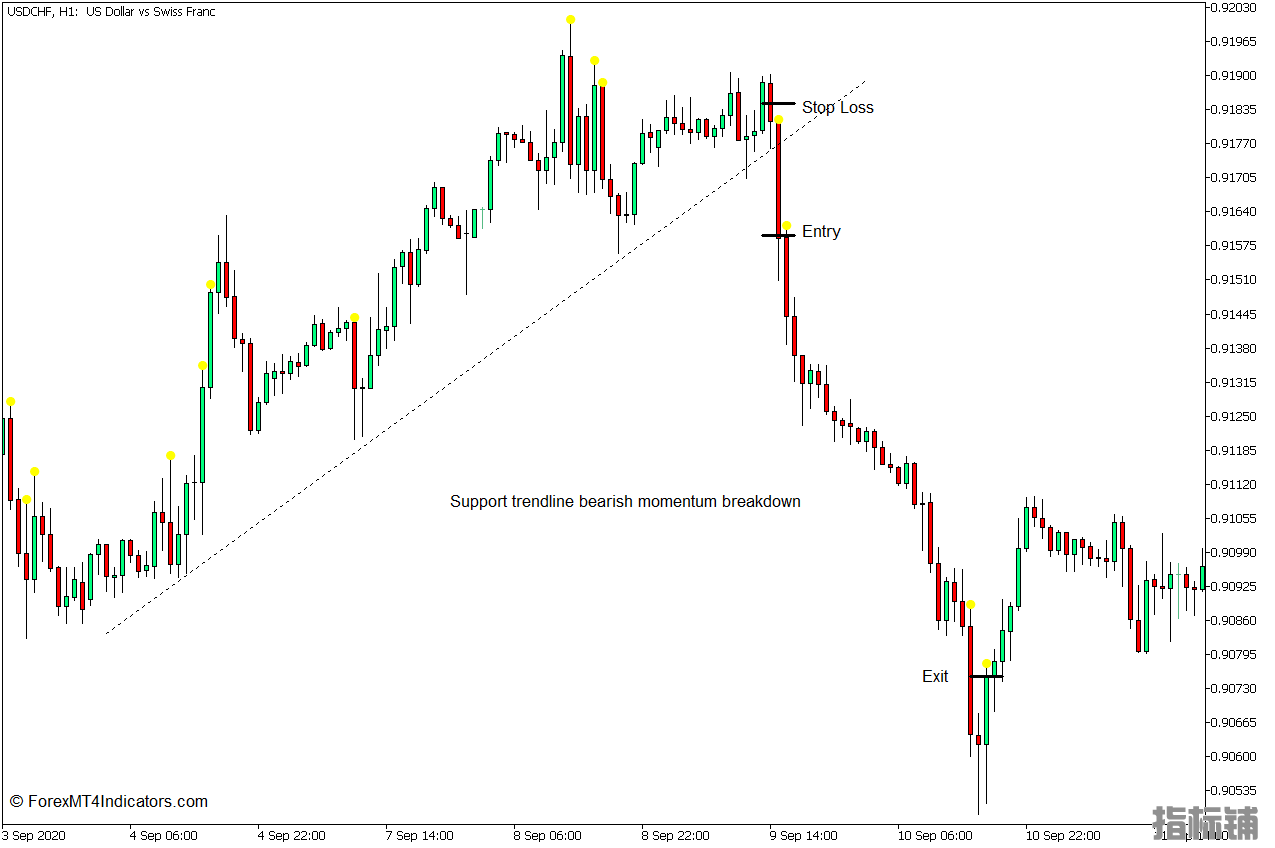Screen dimensions: 1275x848
Task: Click the 8 Sep 06:00 time label
Action: coord(547,836)
